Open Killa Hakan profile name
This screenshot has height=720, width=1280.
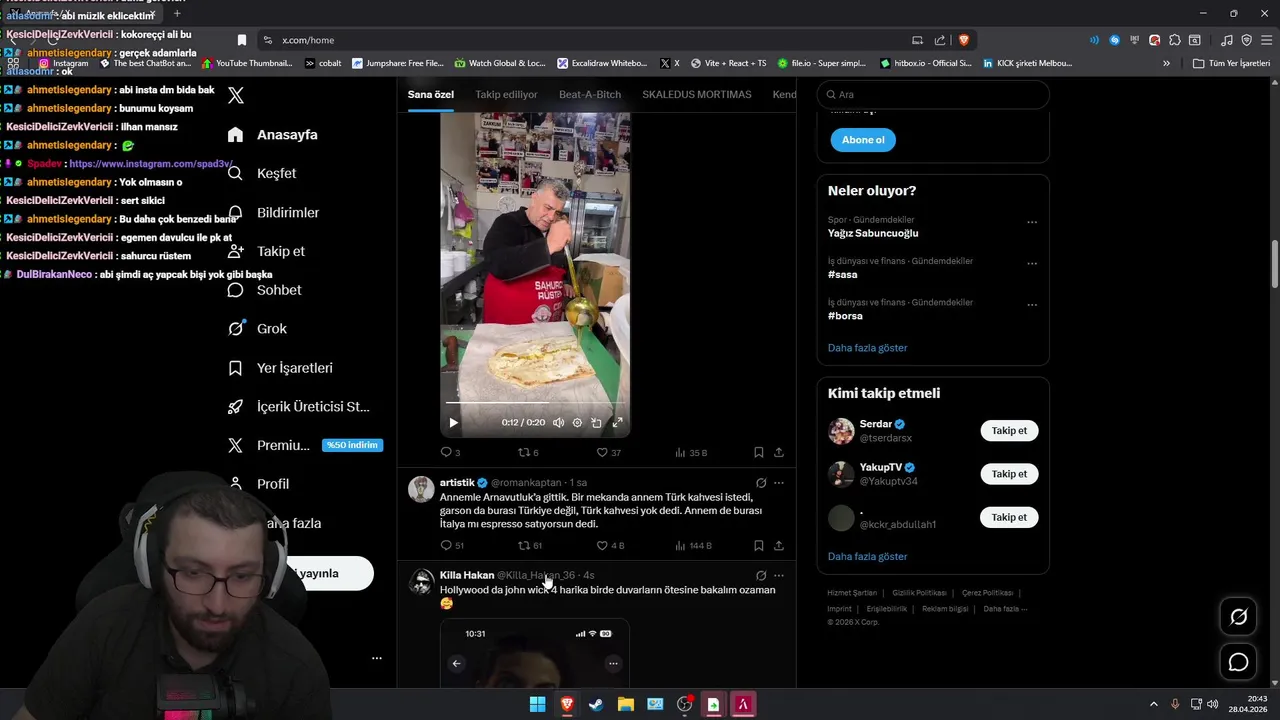tap(467, 575)
